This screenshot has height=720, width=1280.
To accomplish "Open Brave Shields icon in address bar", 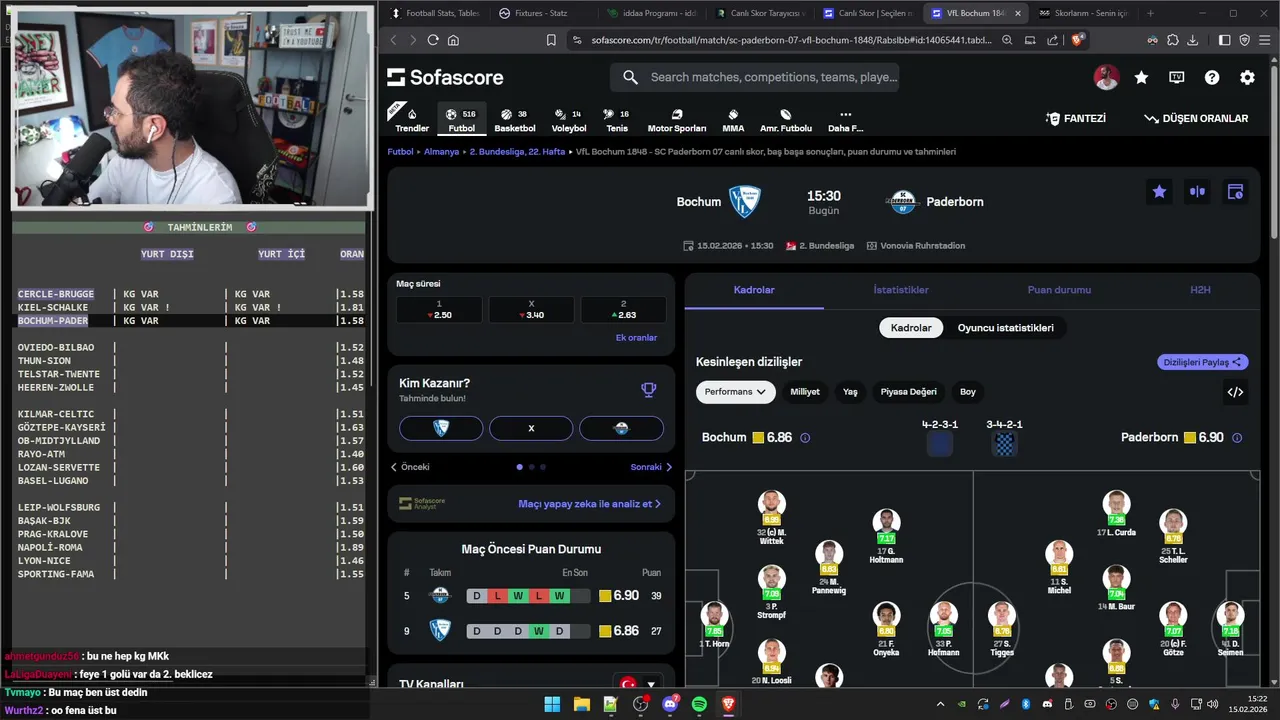I will click(1077, 40).
